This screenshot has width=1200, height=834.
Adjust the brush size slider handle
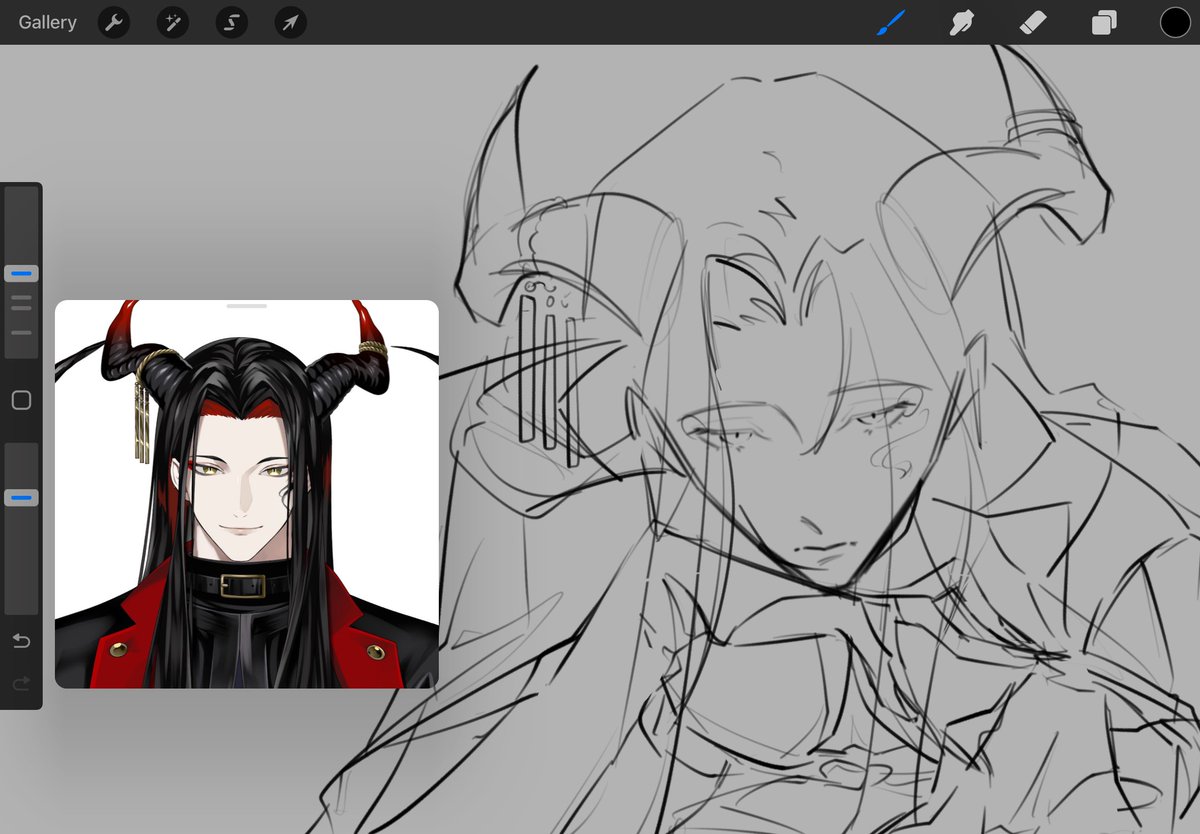(x=21, y=273)
